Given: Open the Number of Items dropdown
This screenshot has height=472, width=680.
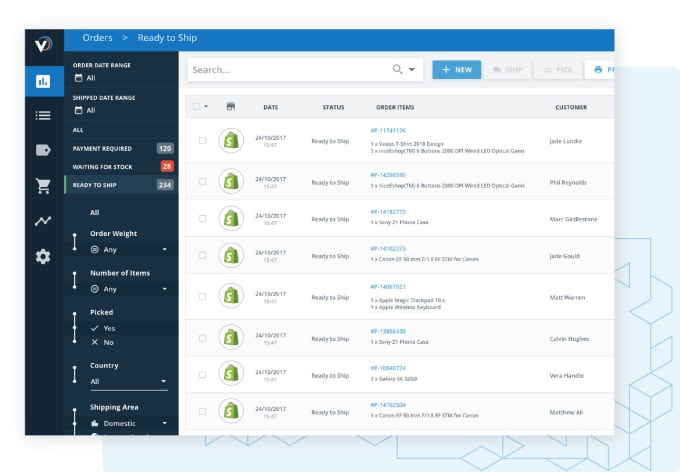Looking at the screenshot, I should tap(128, 289).
